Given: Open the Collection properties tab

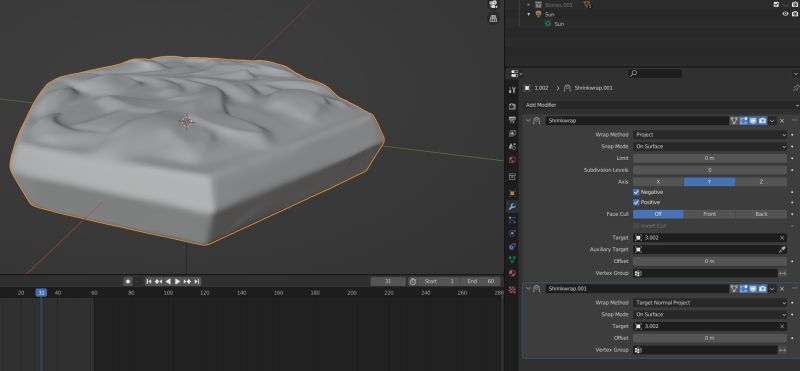Looking at the screenshot, I should 512,177.
